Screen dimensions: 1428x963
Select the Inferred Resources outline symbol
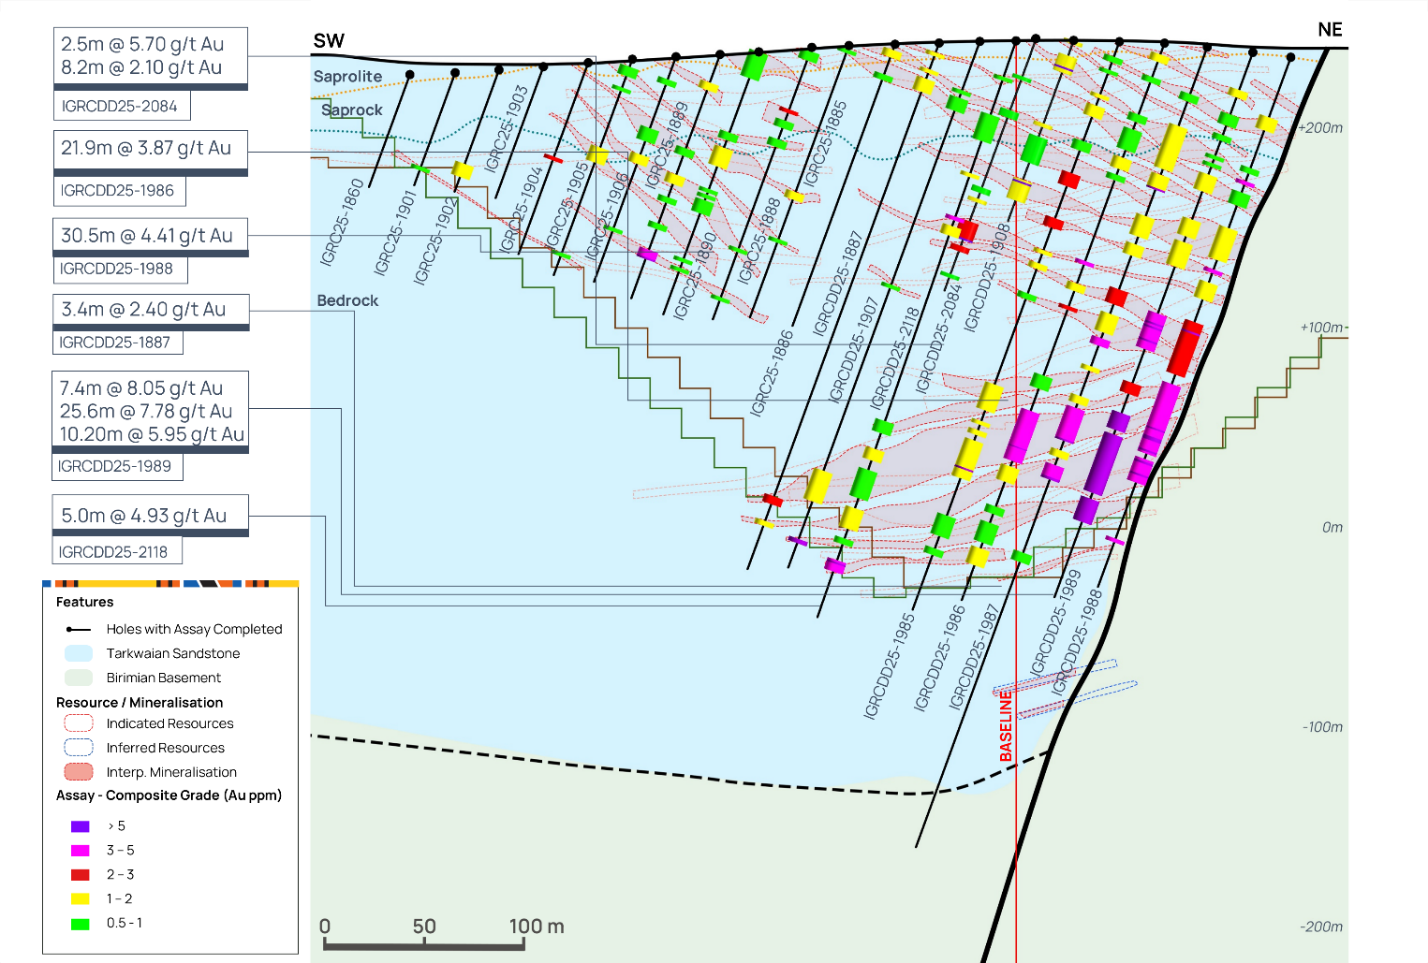point(78,747)
